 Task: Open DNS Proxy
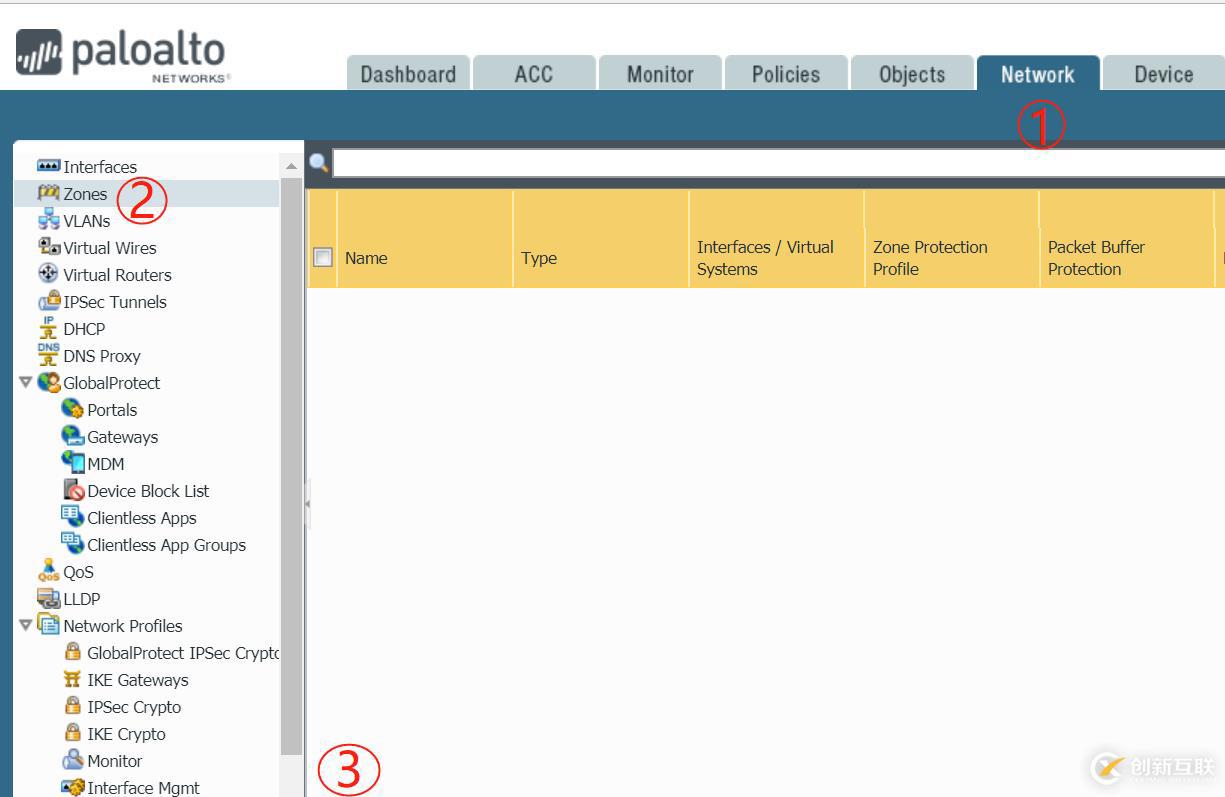[x=102, y=356]
